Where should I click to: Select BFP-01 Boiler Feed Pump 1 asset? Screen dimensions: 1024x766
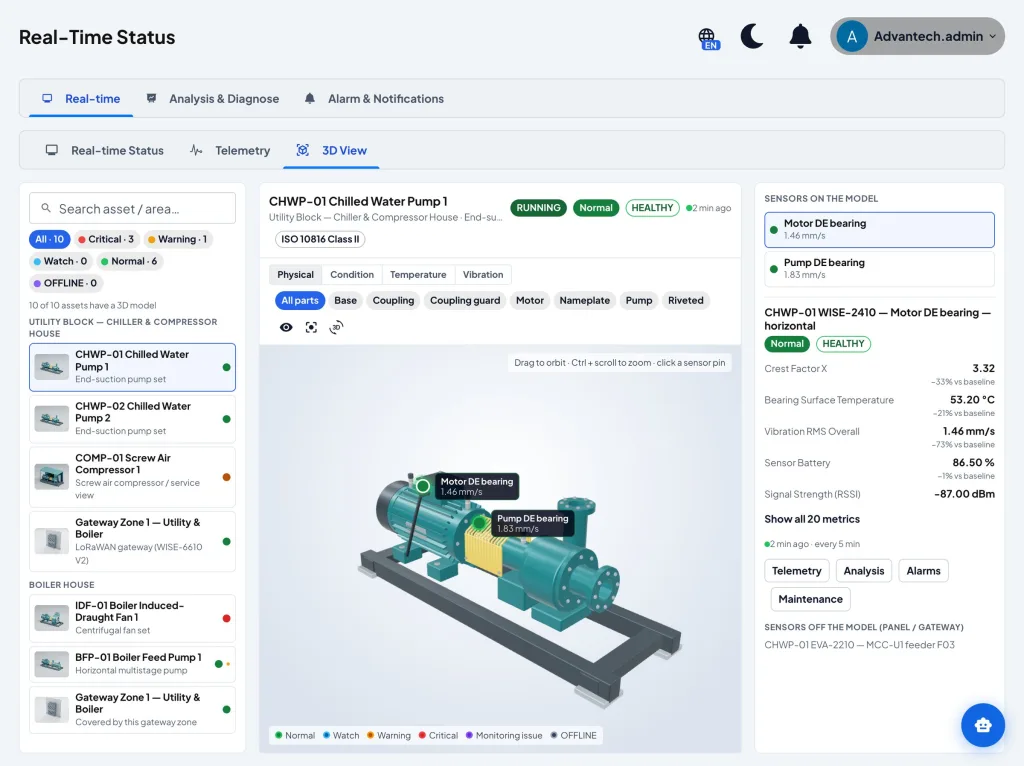(x=133, y=664)
